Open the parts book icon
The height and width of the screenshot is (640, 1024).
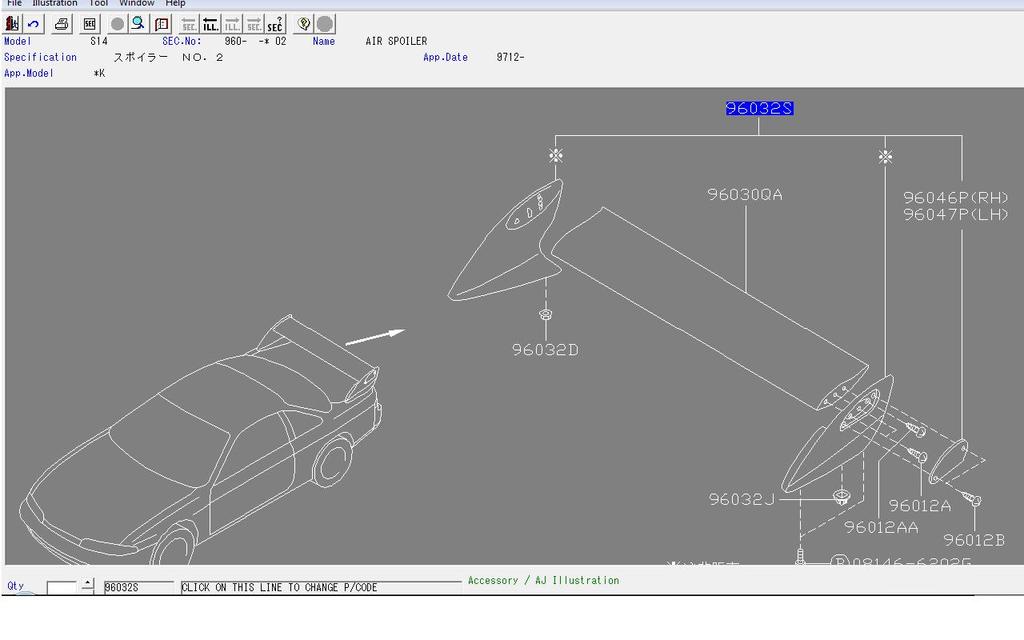pyautogui.click(x=161, y=24)
